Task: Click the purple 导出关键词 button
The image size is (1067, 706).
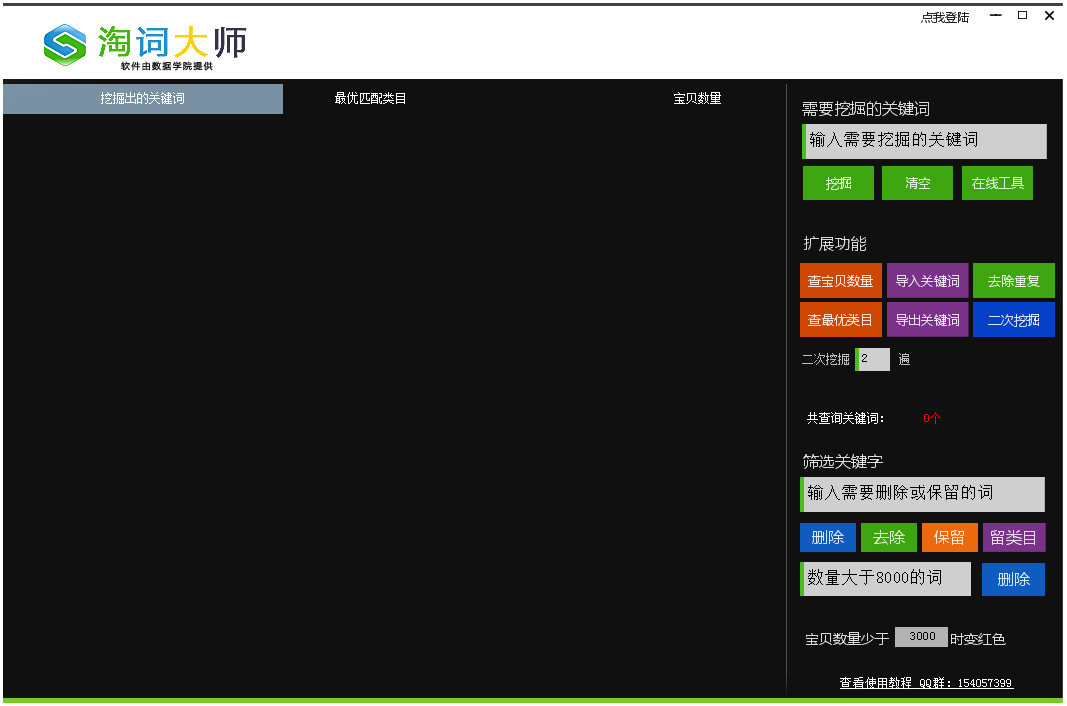Action: pos(927,320)
